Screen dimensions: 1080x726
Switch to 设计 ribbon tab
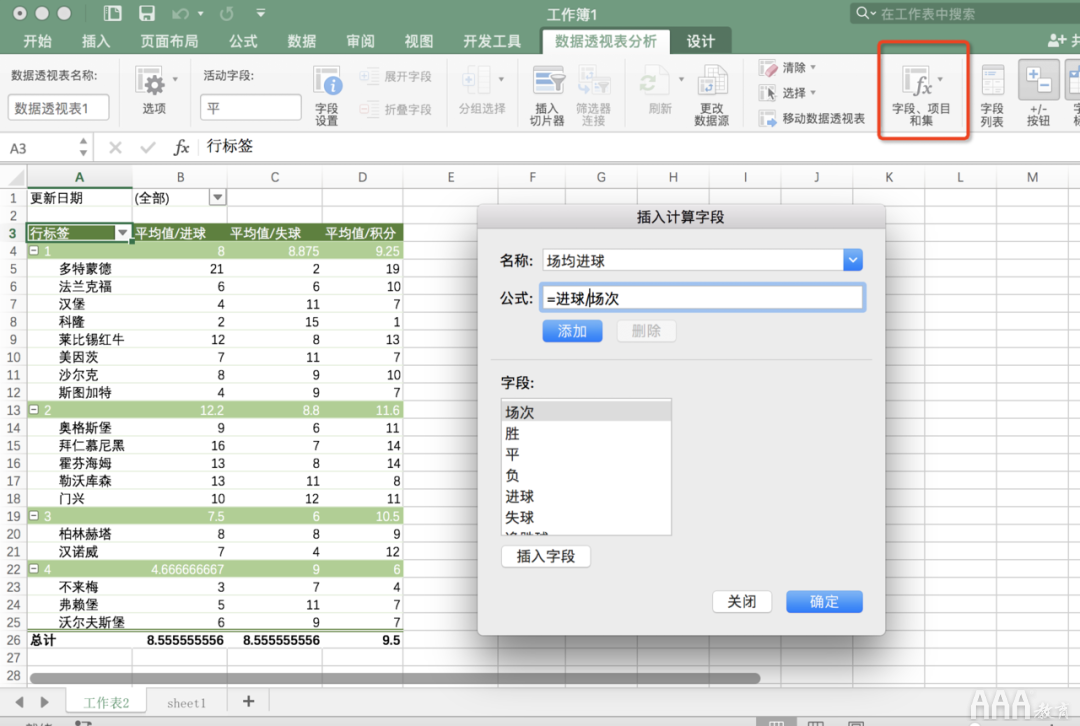700,41
